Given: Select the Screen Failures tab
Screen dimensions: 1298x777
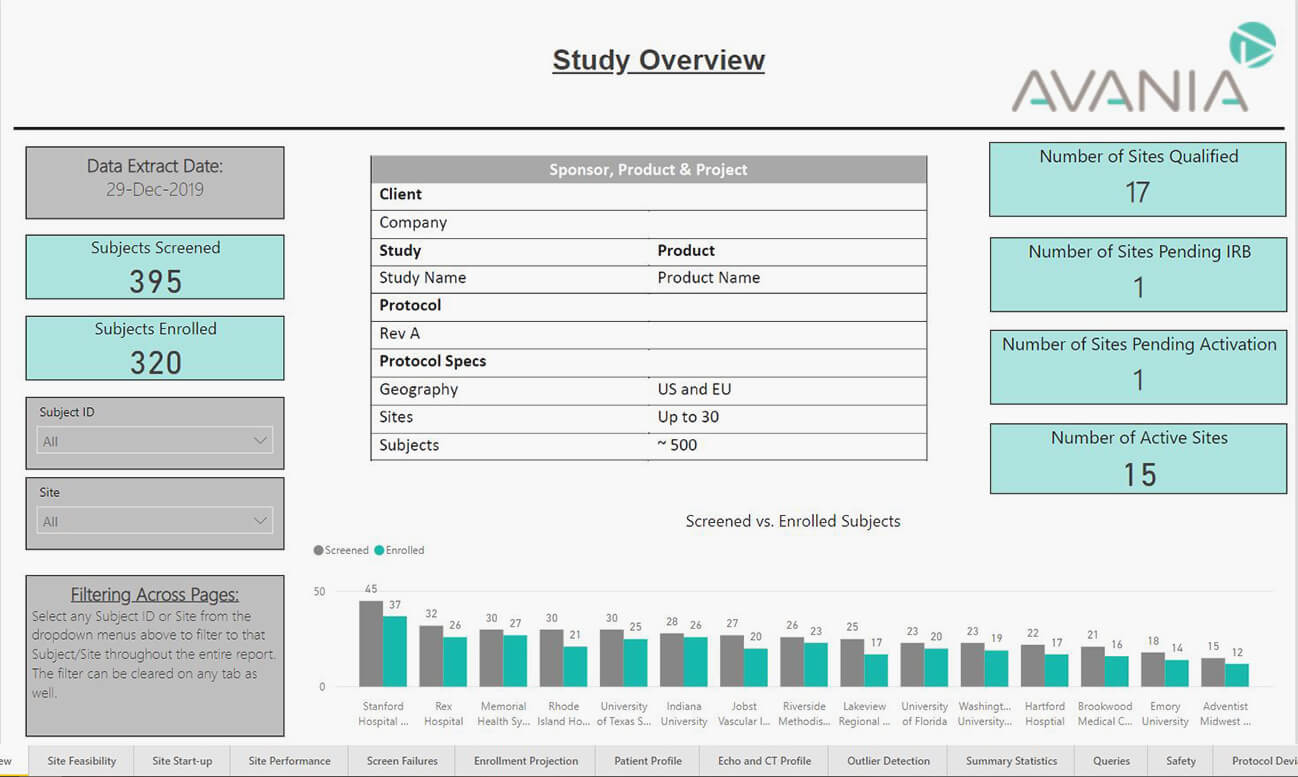Looking at the screenshot, I should (402, 761).
